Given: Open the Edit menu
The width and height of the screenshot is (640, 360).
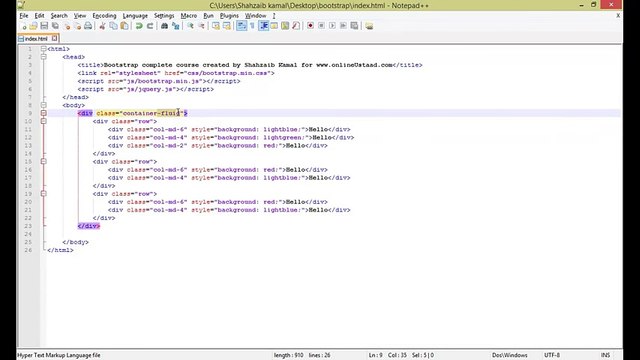Looking at the screenshot, I should (x=39, y=16).
